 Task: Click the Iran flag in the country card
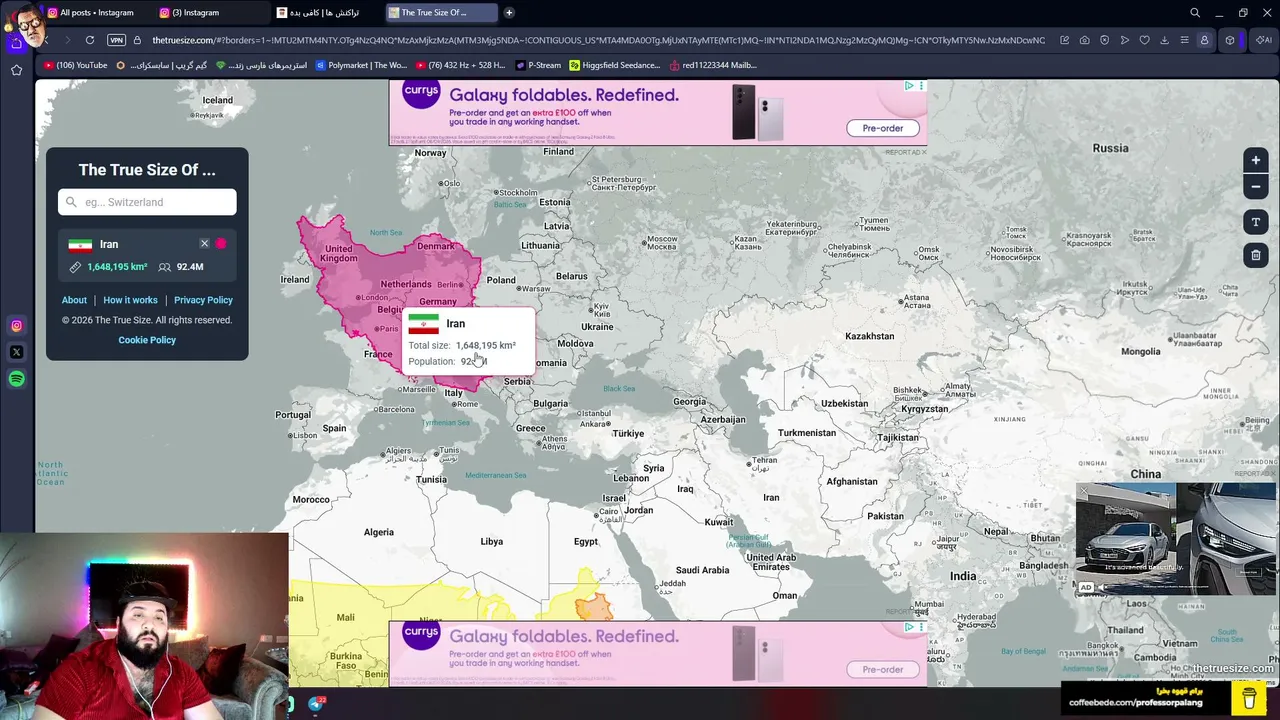pyautogui.click(x=80, y=244)
